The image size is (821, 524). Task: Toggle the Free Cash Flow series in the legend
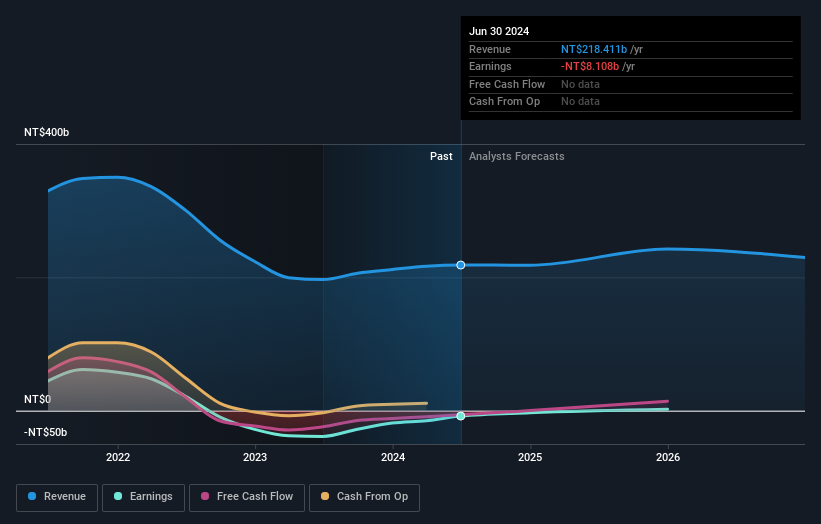pos(247,497)
